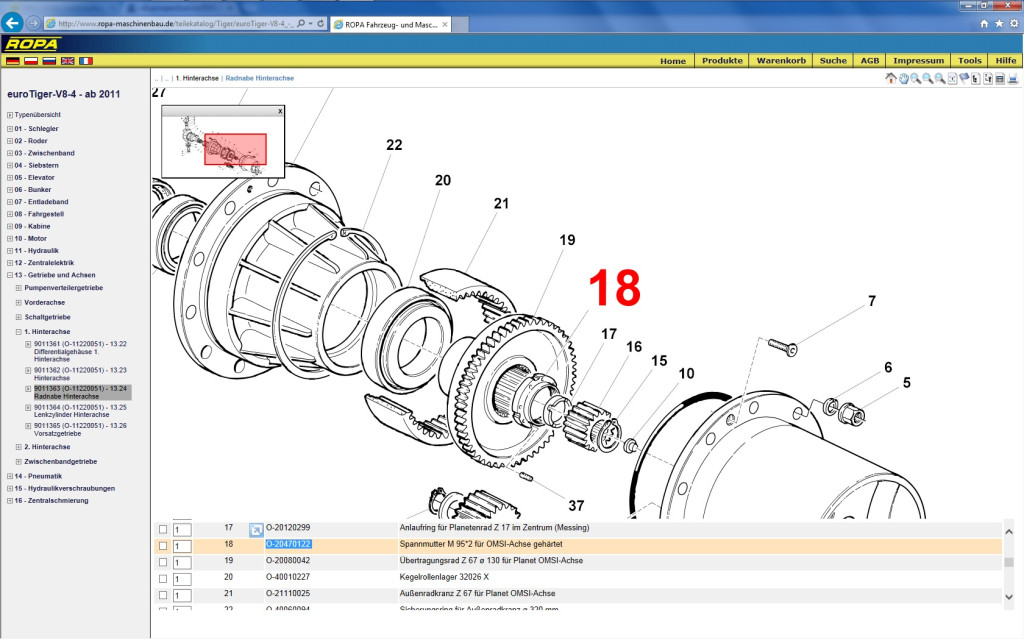
Task: Open the Tools menu item
Action: pos(970,61)
